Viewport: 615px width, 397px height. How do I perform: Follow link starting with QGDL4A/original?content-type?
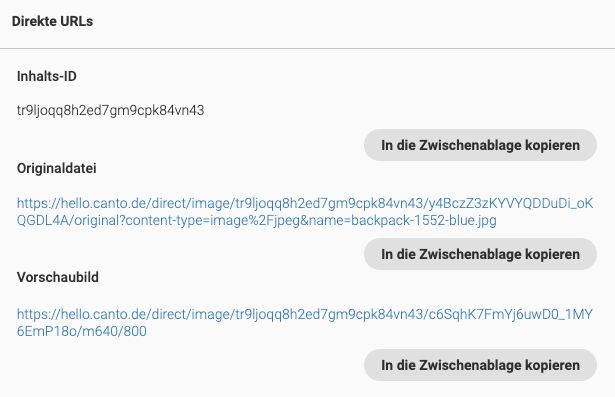point(257,220)
